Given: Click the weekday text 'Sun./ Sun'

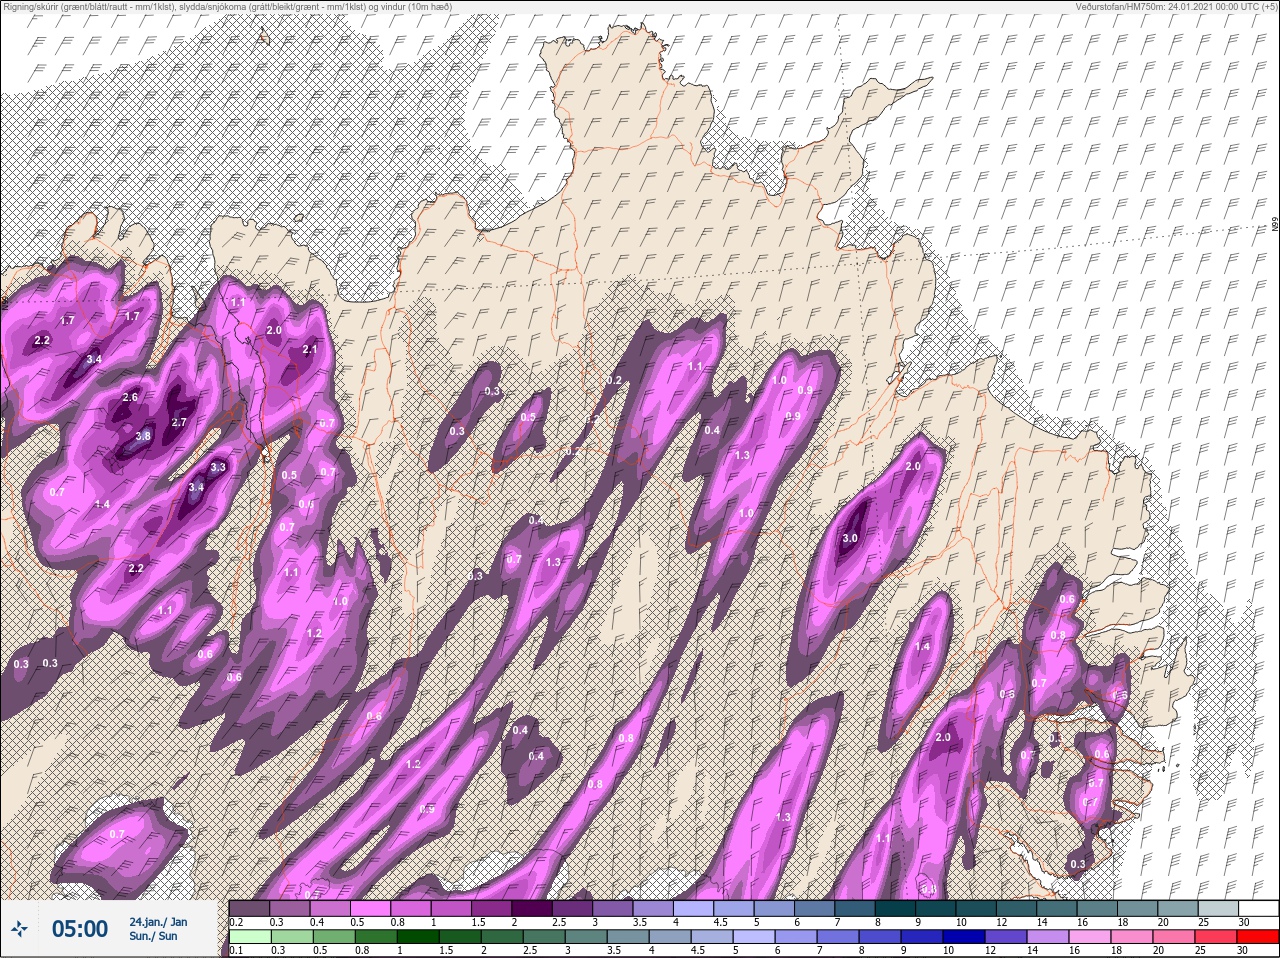Looking at the screenshot, I should pyautogui.click(x=153, y=936).
